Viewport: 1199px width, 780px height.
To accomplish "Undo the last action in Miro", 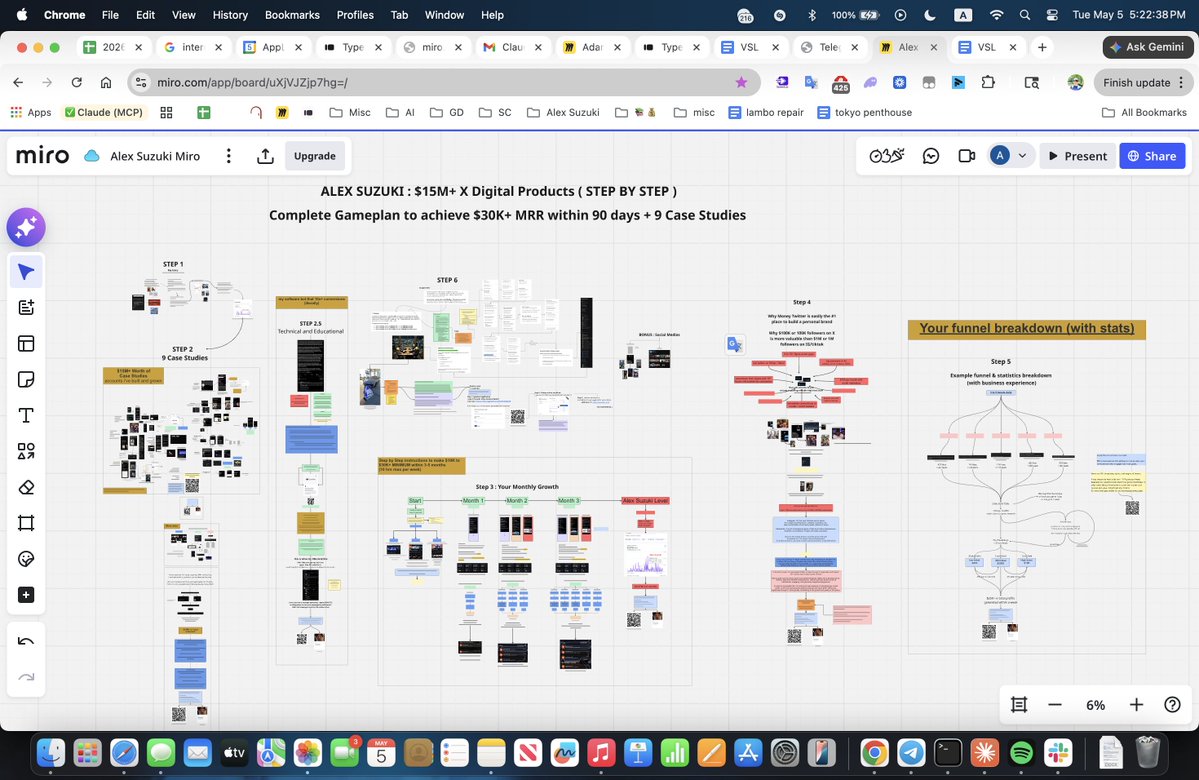I will [x=26, y=642].
